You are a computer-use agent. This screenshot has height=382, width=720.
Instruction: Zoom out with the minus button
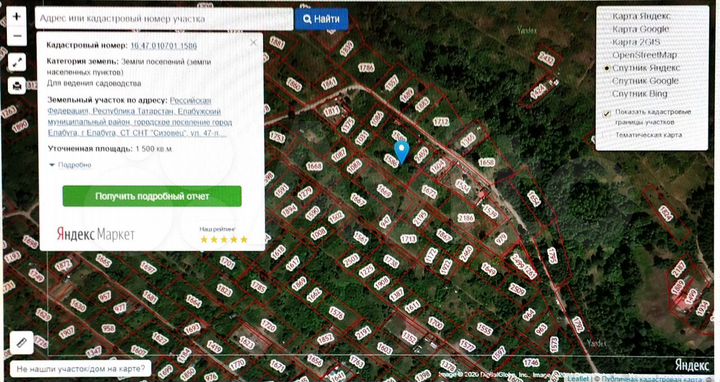click(x=17, y=36)
